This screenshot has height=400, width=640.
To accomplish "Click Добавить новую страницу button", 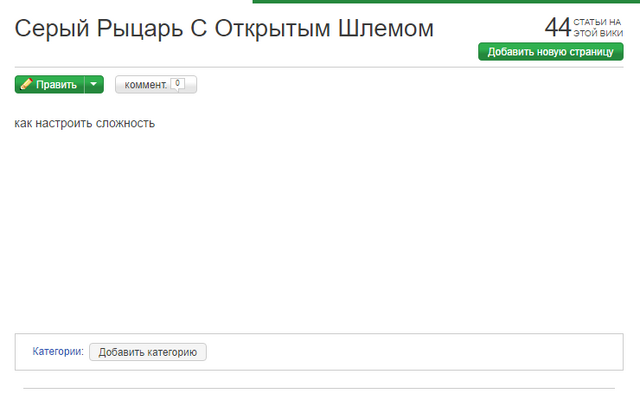I will 551,52.
